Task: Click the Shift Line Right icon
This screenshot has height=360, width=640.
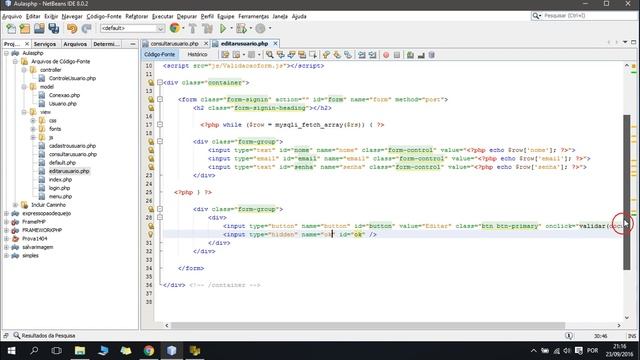Action: [x=372, y=55]
